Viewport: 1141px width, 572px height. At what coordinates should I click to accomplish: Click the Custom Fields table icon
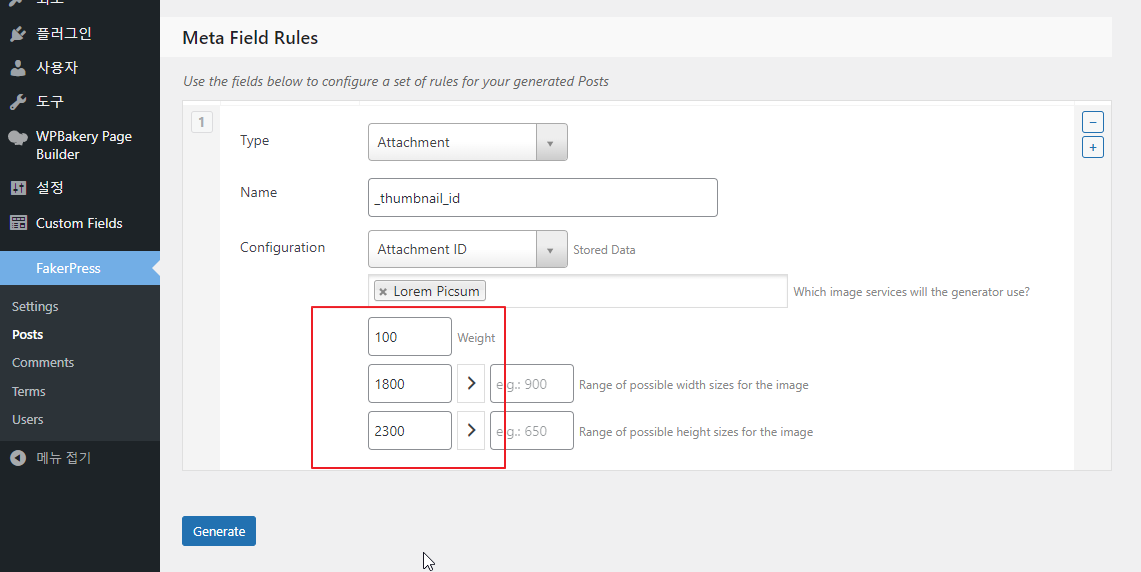click(x=18, y=223)
